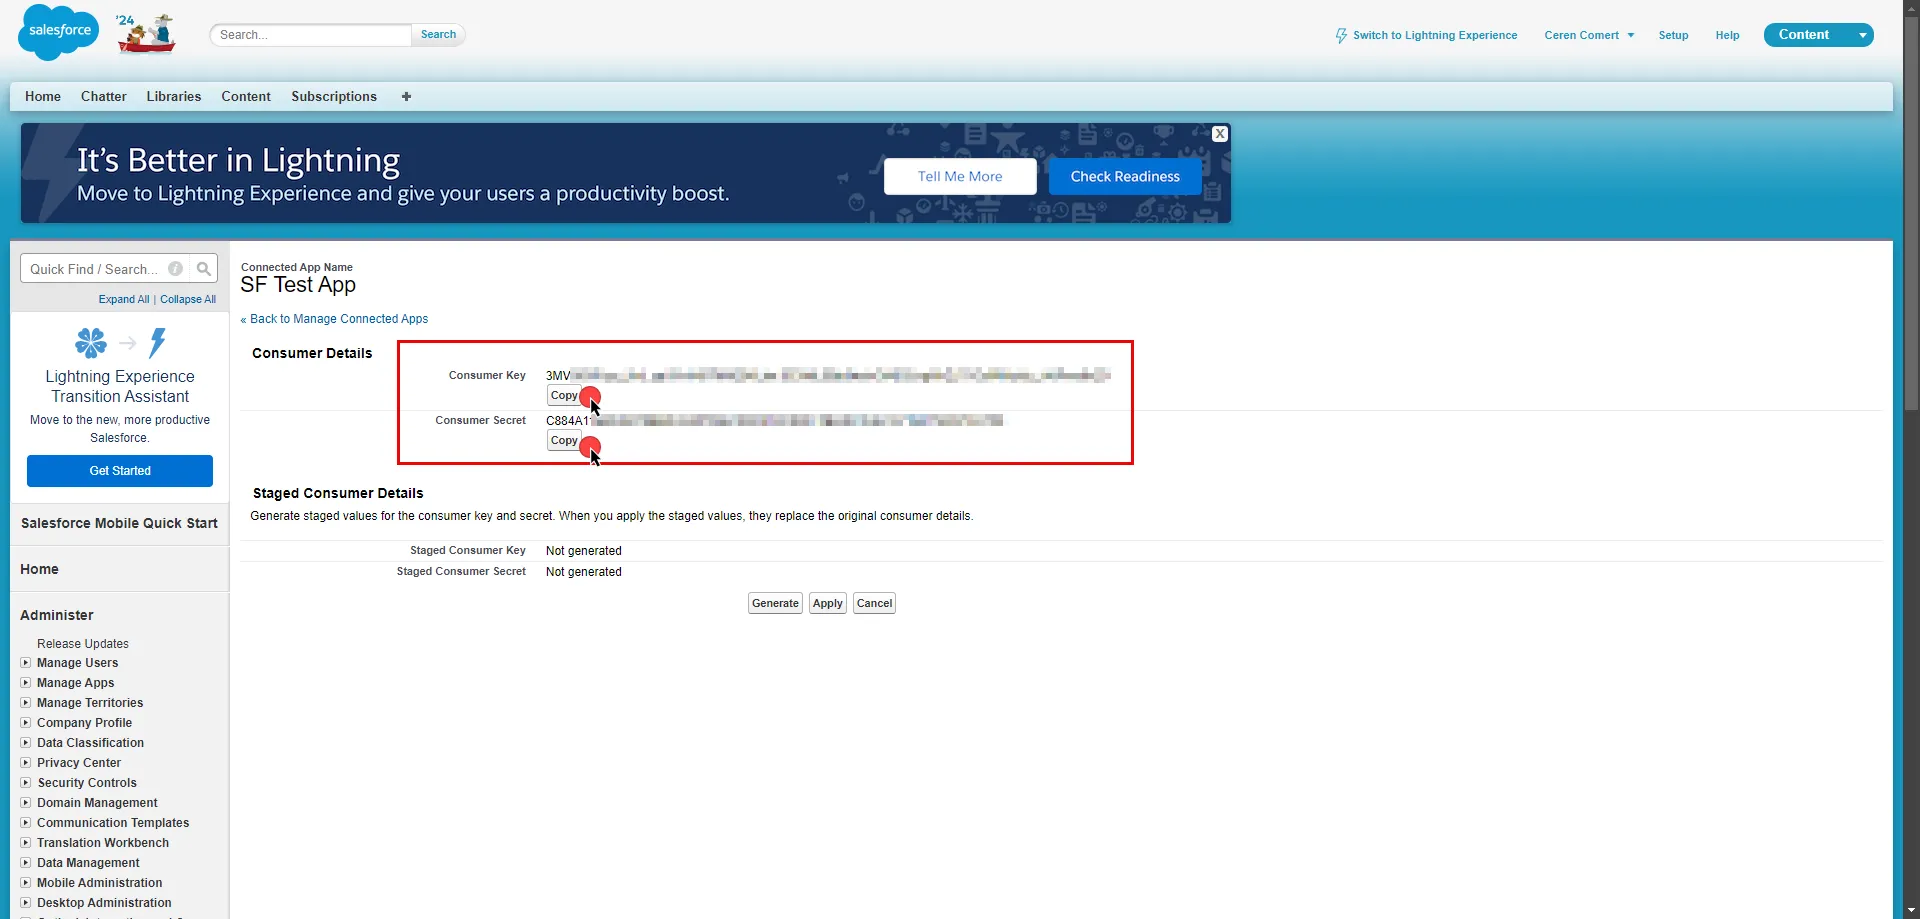The width and height of the screenshot is (1920, 919).
Task: Expand the Privacy Center tree node
Action: click(x=26, y=763)
